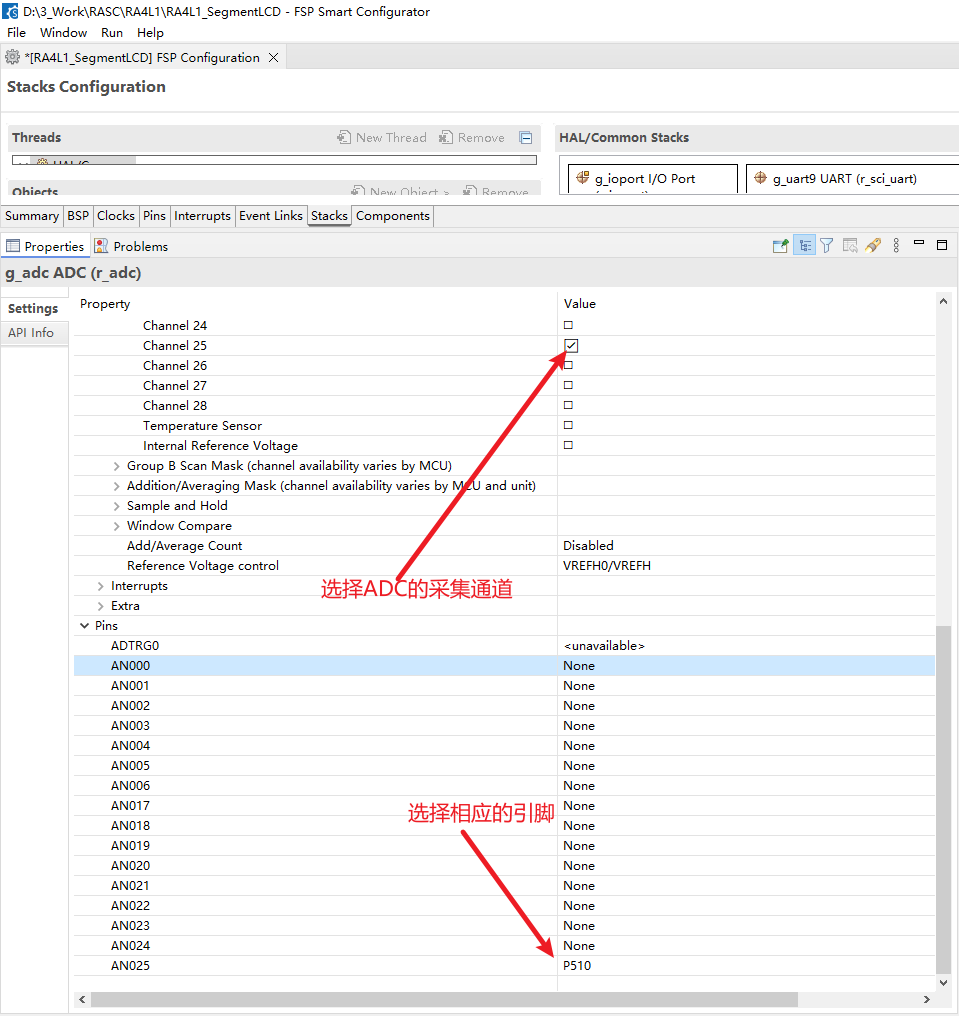The image size is (959, 1016).
Task: Open the Properties view menu dots
Action: pyautogui.click(x=896, y=246)
